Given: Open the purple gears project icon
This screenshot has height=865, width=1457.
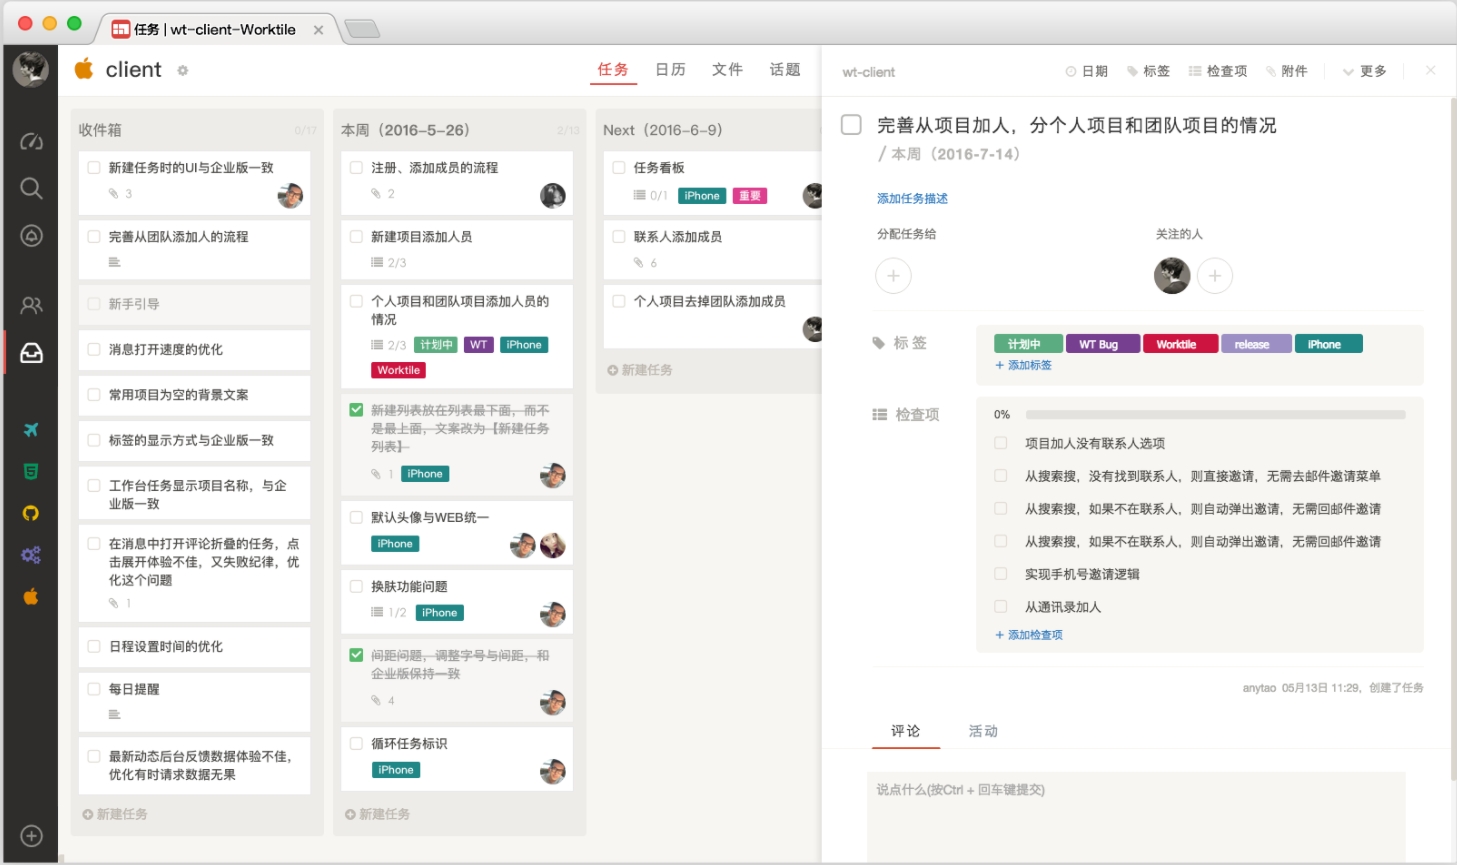Looking at the screenshot, I should pyautogui.click(x=31, y=555).
